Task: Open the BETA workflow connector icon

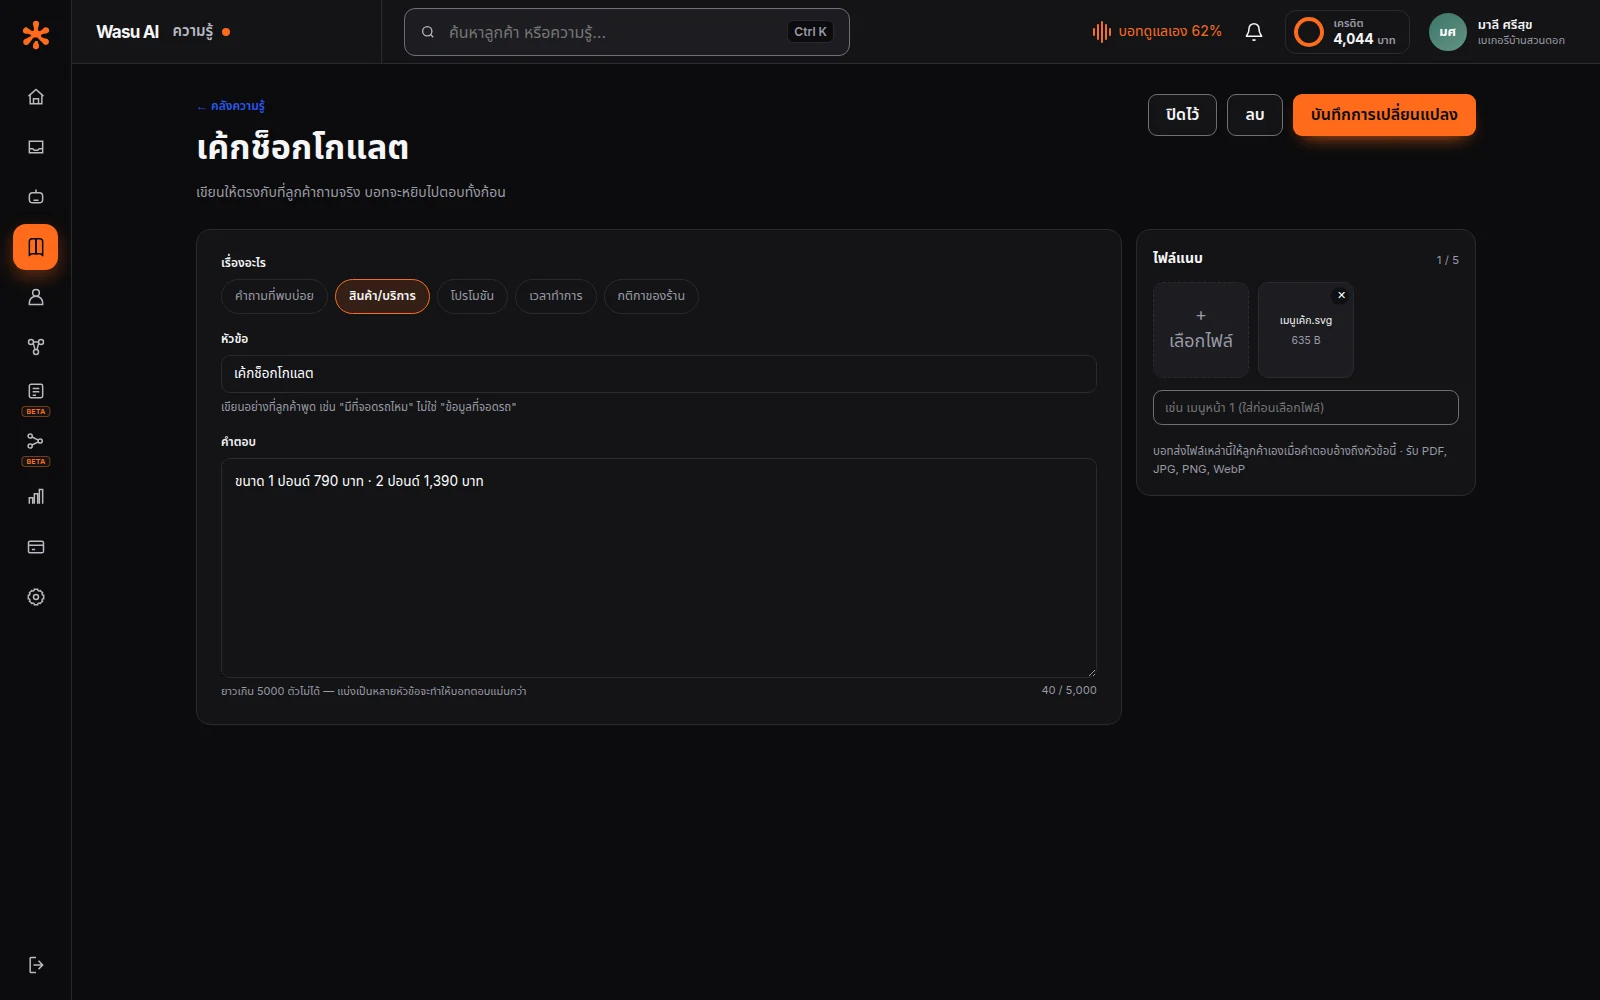Action: [x=36, y=447]
